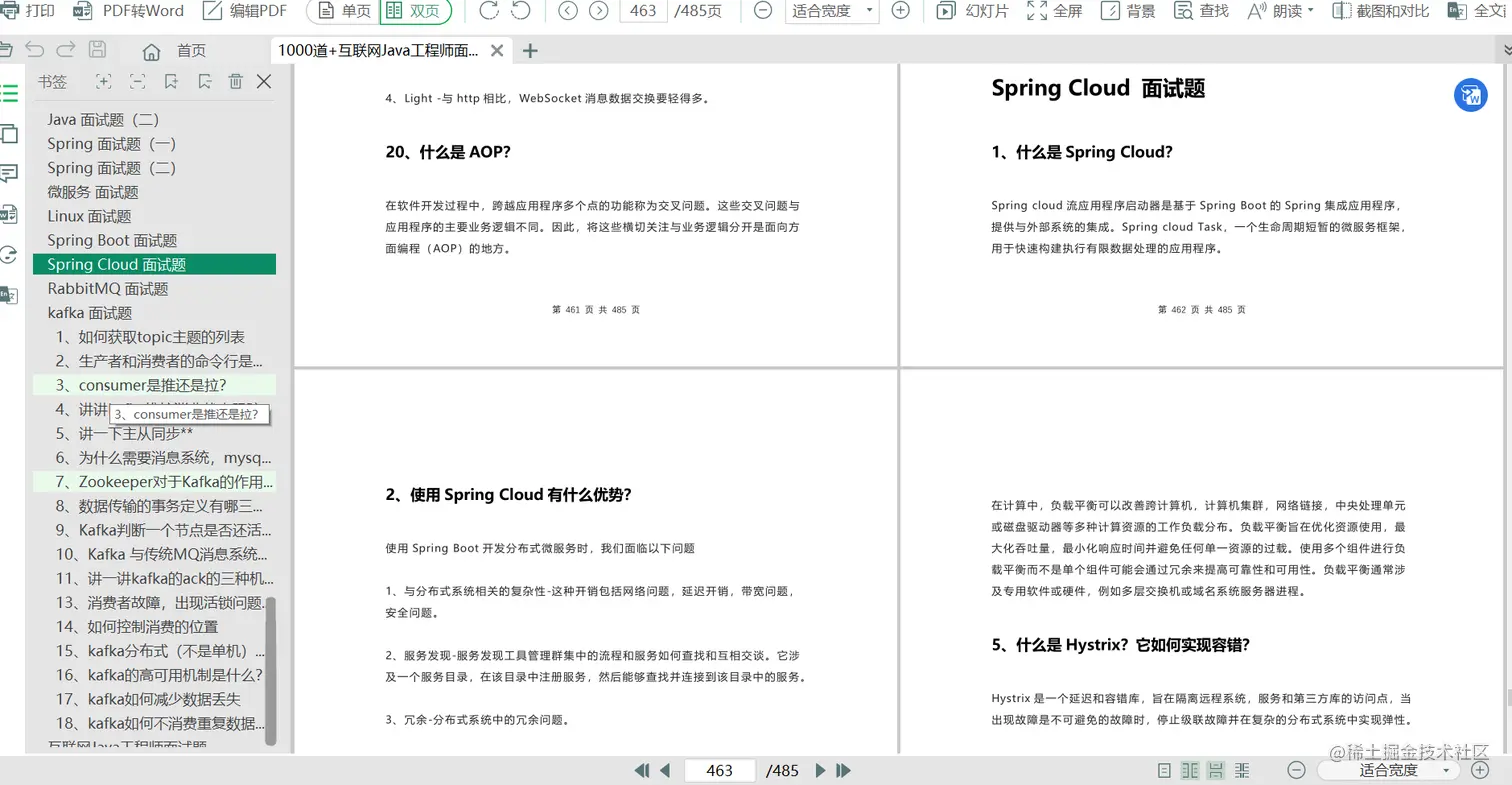This screenshot has width=1512, height=785.
Task: Convert with the PDF转Word tool
Action: [x=129, y=11]
